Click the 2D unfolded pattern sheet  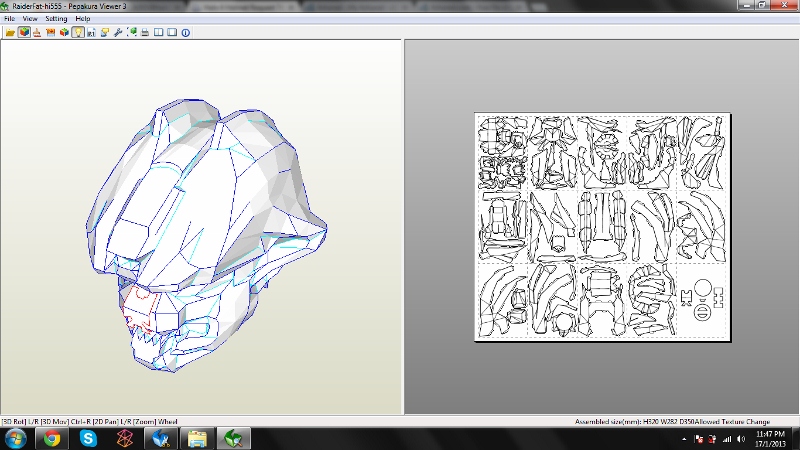click(x=602, y=227)
